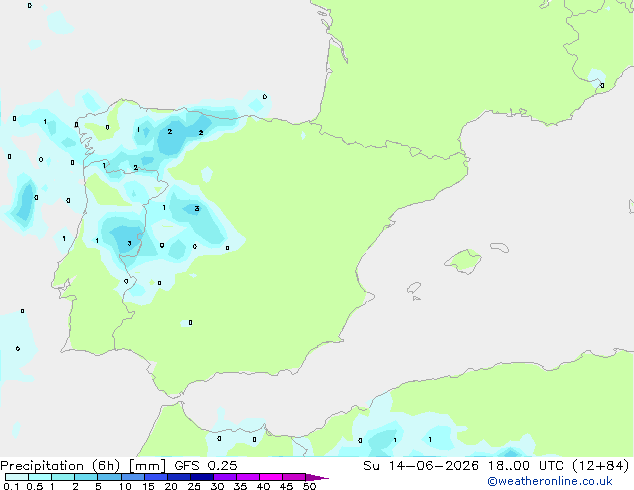Click the '0.1' legend scale label

(x=11, y=486)
